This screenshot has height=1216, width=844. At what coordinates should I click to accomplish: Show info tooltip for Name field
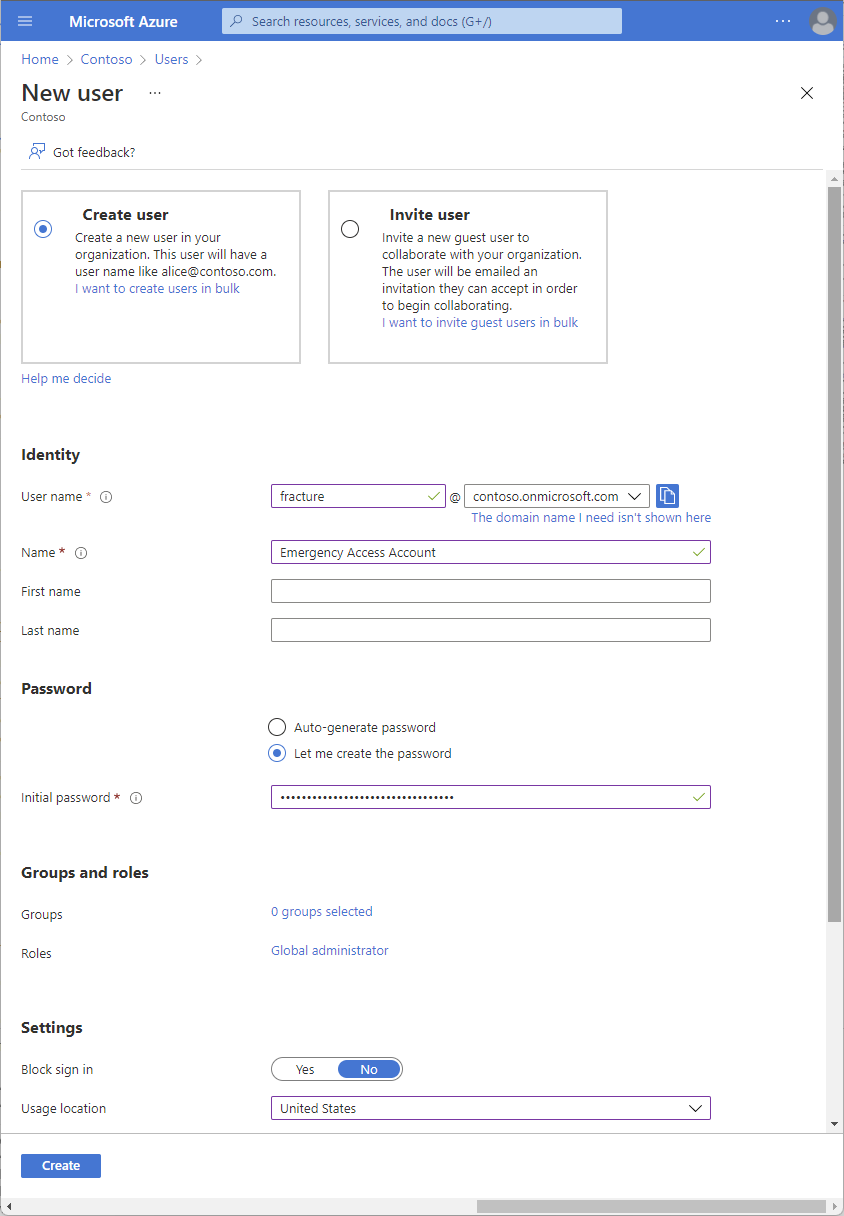click(x=82, y=553)
